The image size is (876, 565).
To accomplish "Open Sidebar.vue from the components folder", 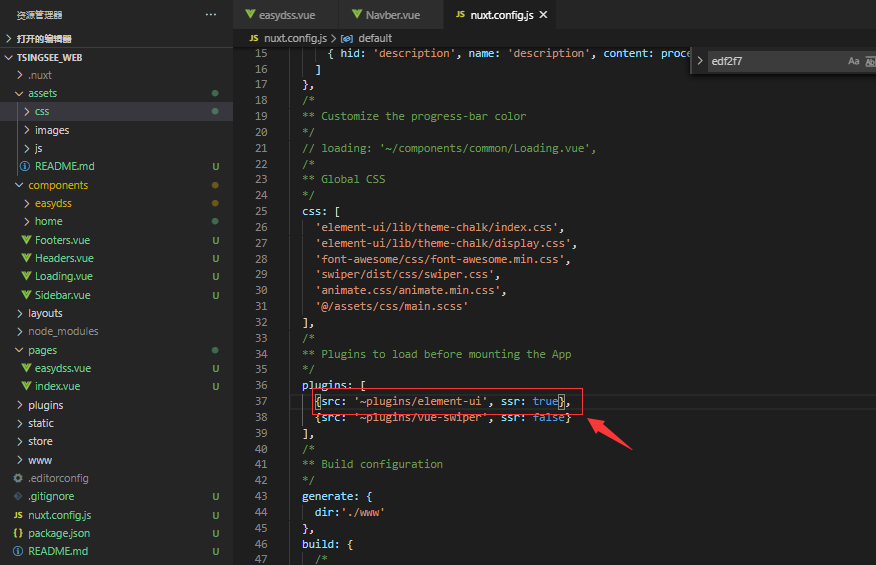I will (62, 295).
